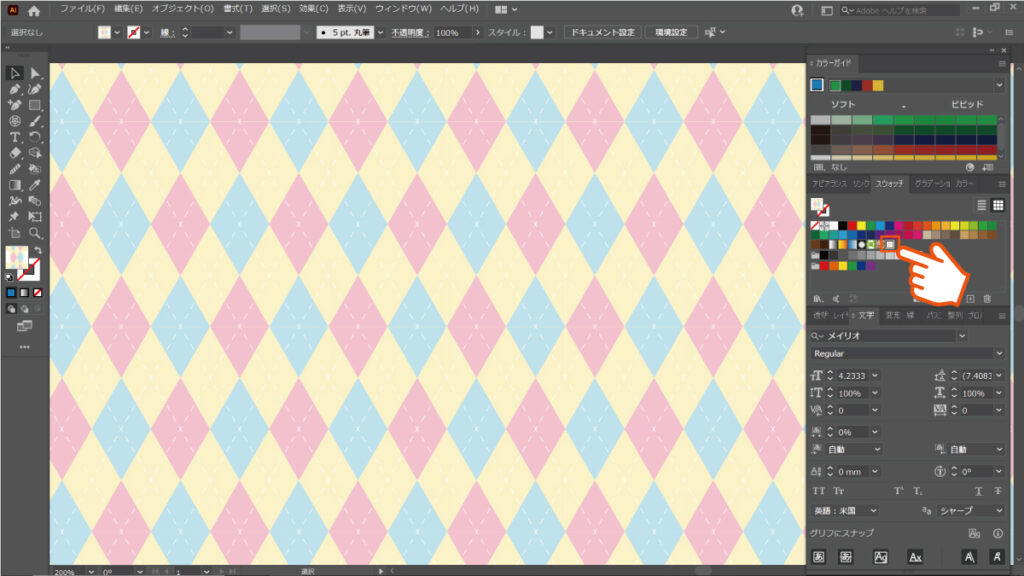This screenshot has width=1024, height=576.
Task: Open the ファイル(F) menu
Action: (x=82, y=9)
